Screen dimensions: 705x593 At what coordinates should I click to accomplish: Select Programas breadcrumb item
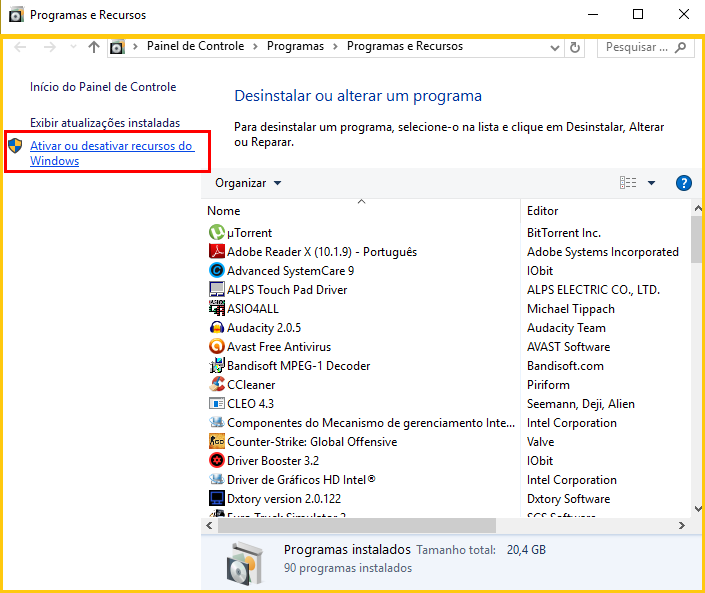coord(295,46)
